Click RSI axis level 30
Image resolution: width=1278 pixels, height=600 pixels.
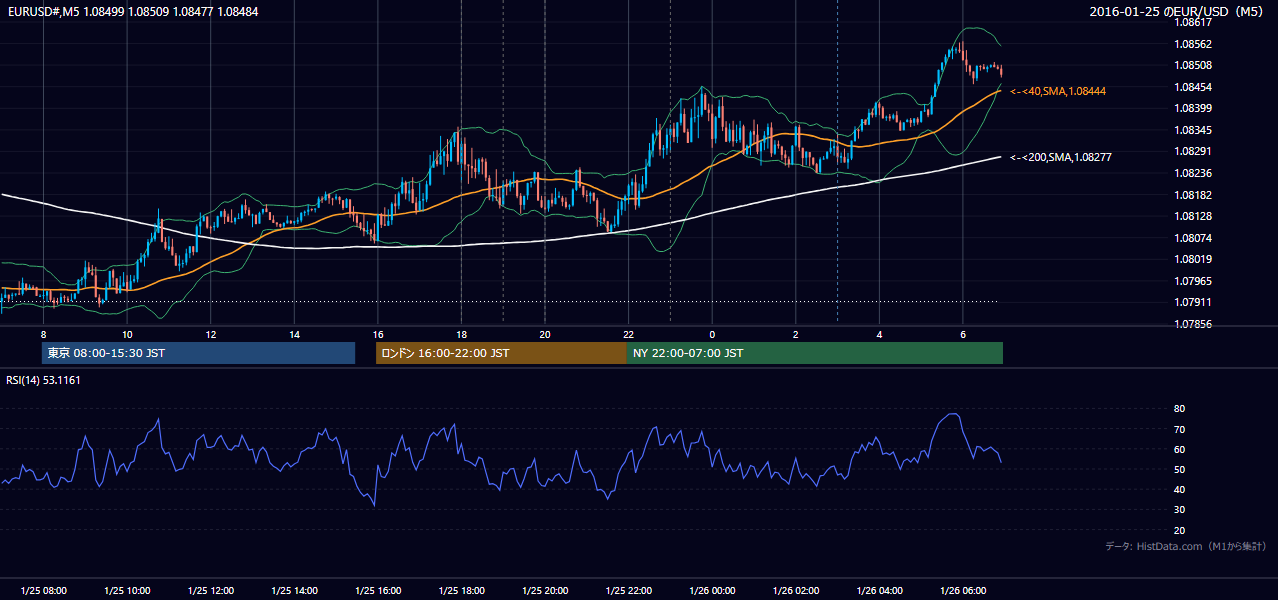coord(1180,510)
